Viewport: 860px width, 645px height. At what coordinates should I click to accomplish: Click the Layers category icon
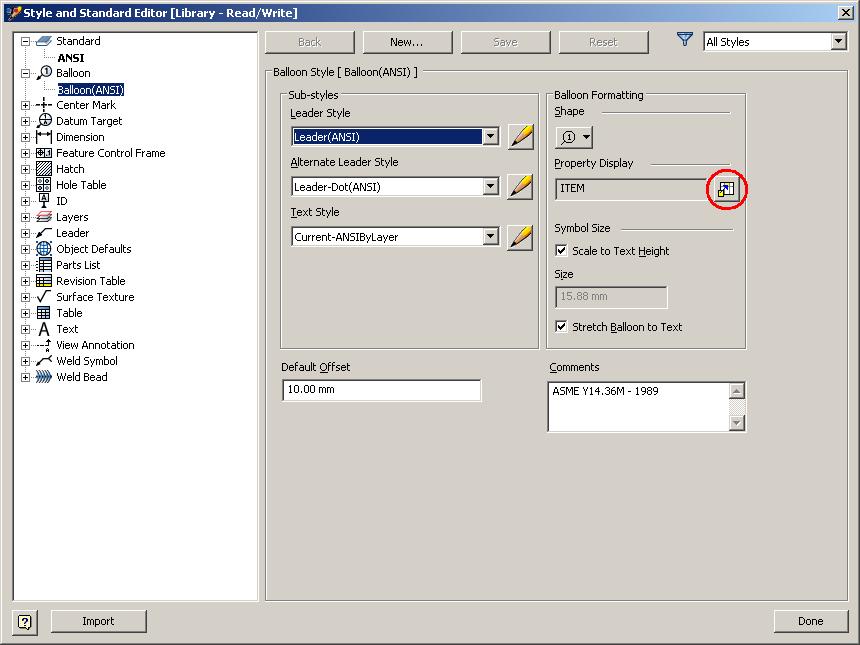click(43, 217)
